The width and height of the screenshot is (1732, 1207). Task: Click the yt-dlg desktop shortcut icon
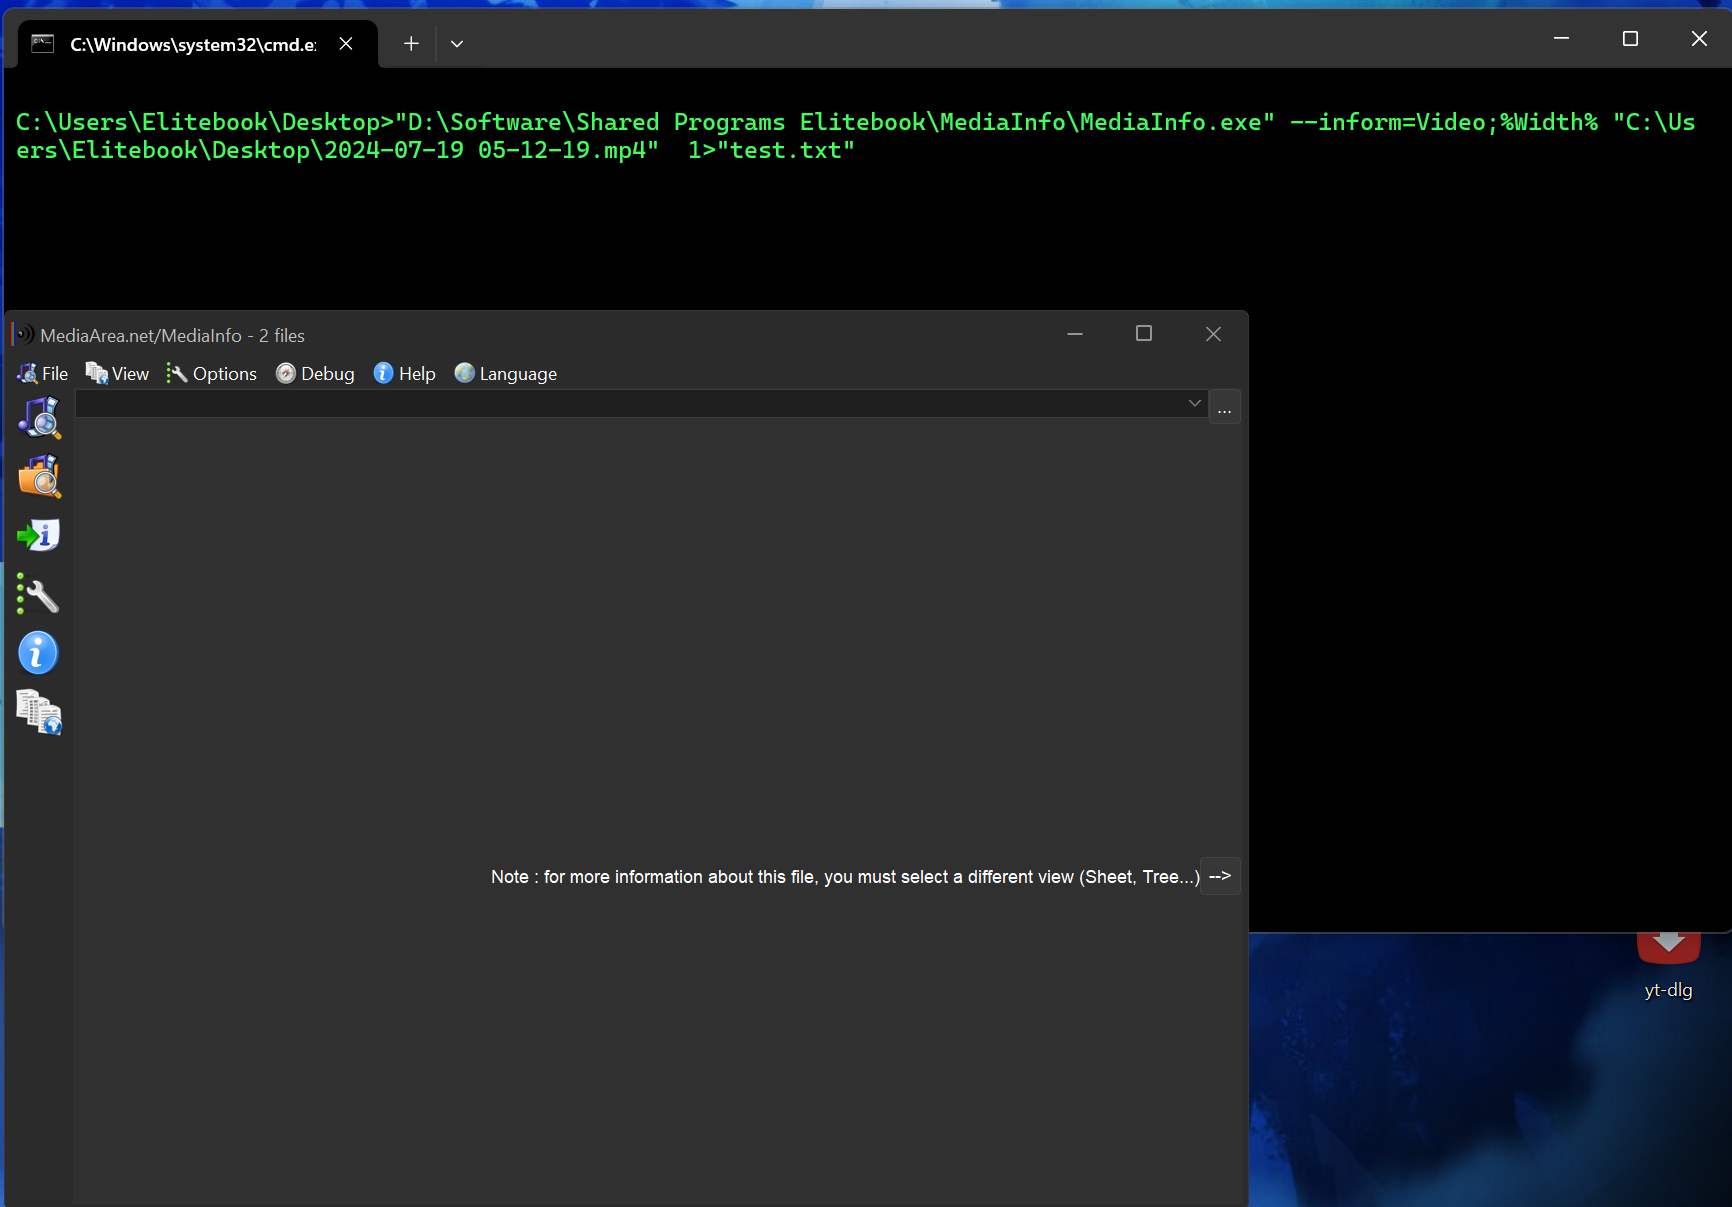pos(1669,968)
